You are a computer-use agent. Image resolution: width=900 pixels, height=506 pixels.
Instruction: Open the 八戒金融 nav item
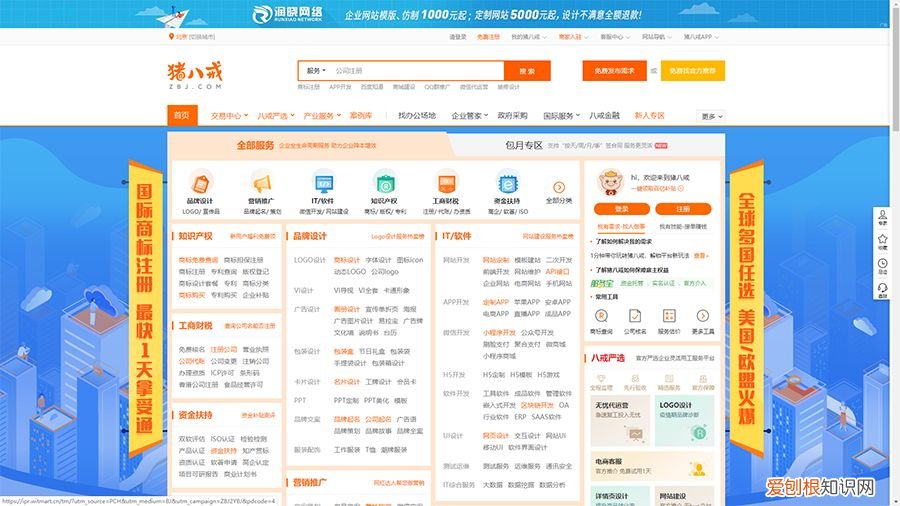point(604,115)
